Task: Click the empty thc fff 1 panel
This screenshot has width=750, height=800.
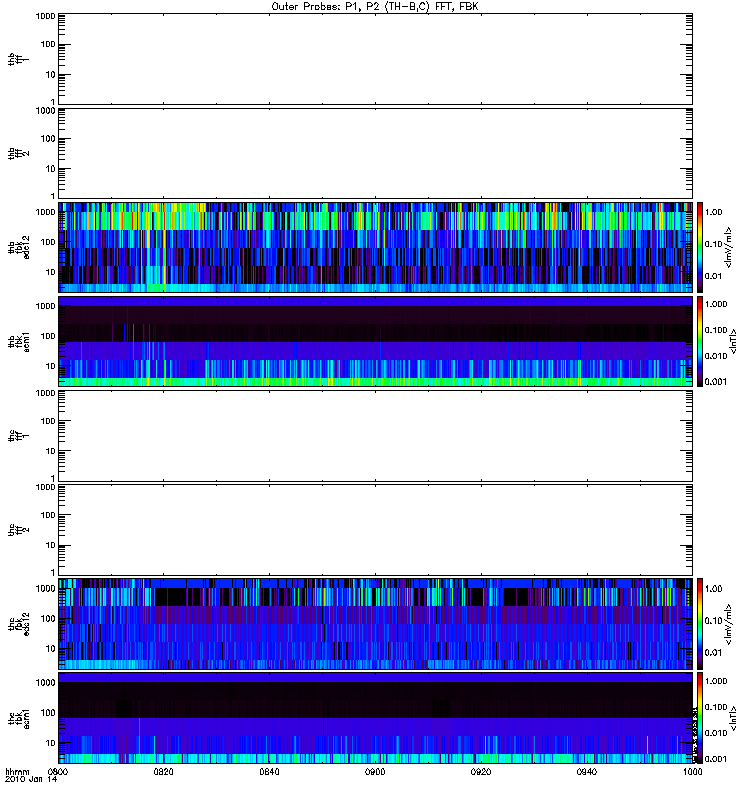Action: click(x=376, y=436)
